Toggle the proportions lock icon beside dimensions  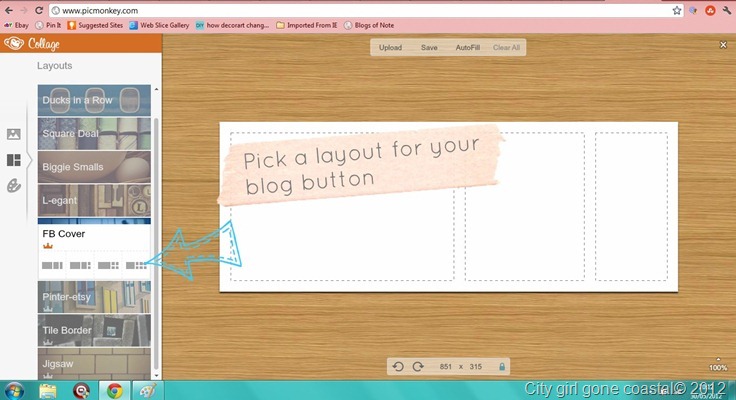click(x=502, y=367)
